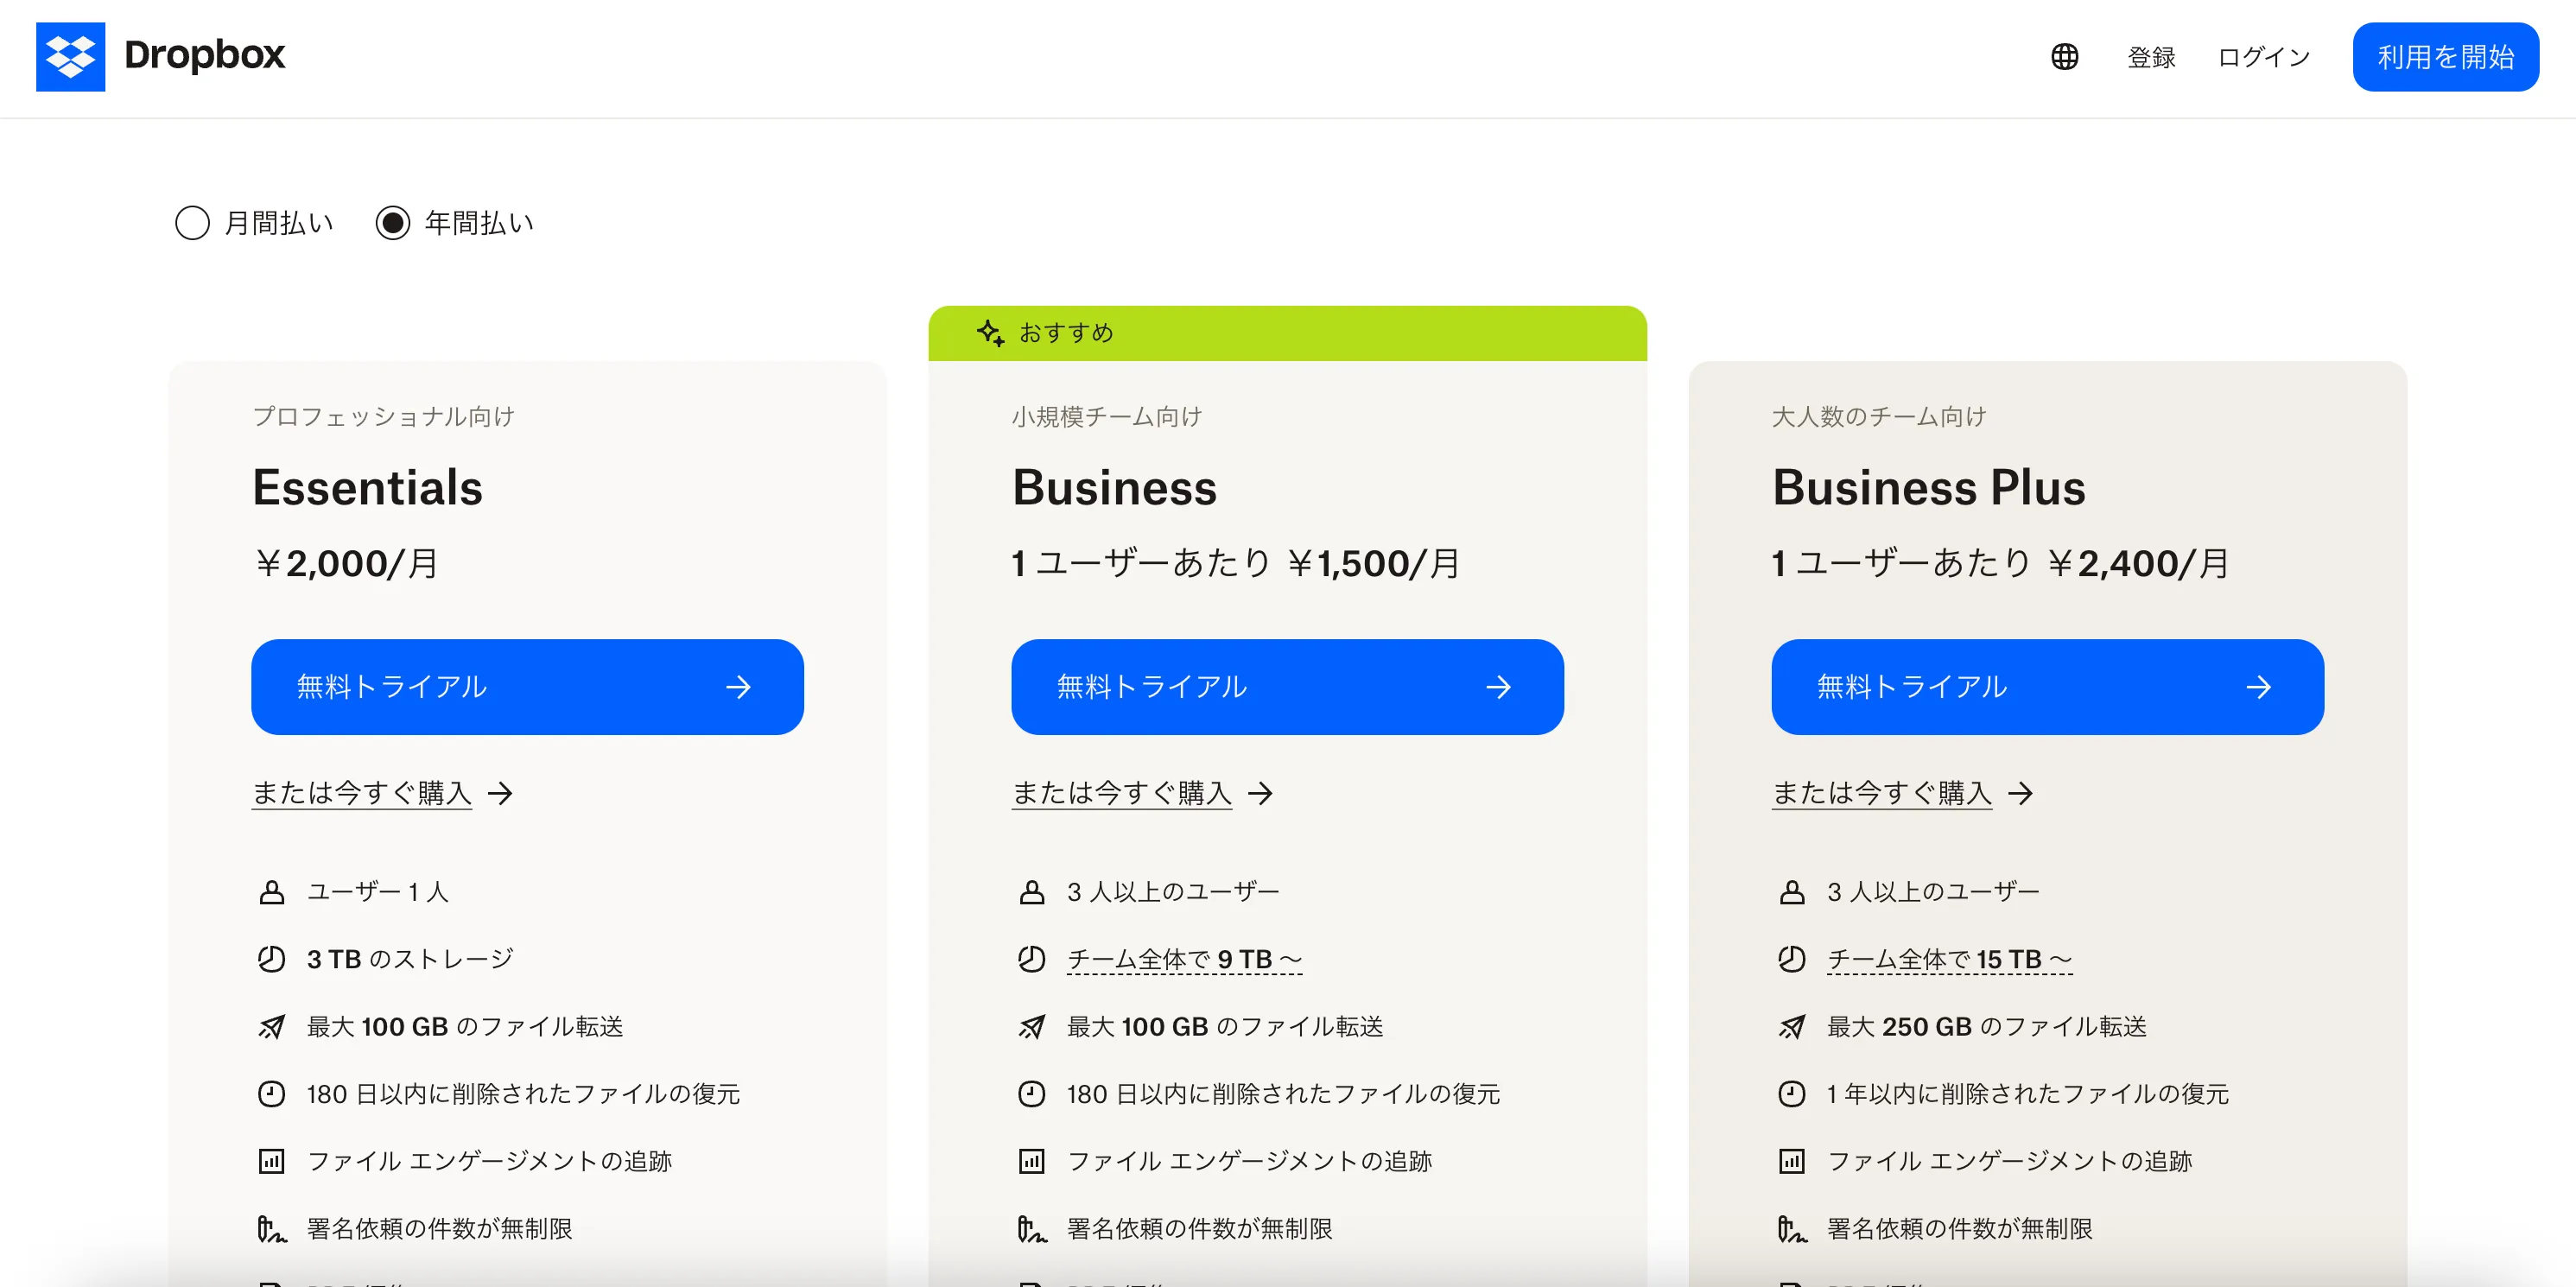The width and height of the screenshot is (2576, 1287).
Task: Click clock icon in Essentials 180 日 row
Action: click(x=271, y=1094)
